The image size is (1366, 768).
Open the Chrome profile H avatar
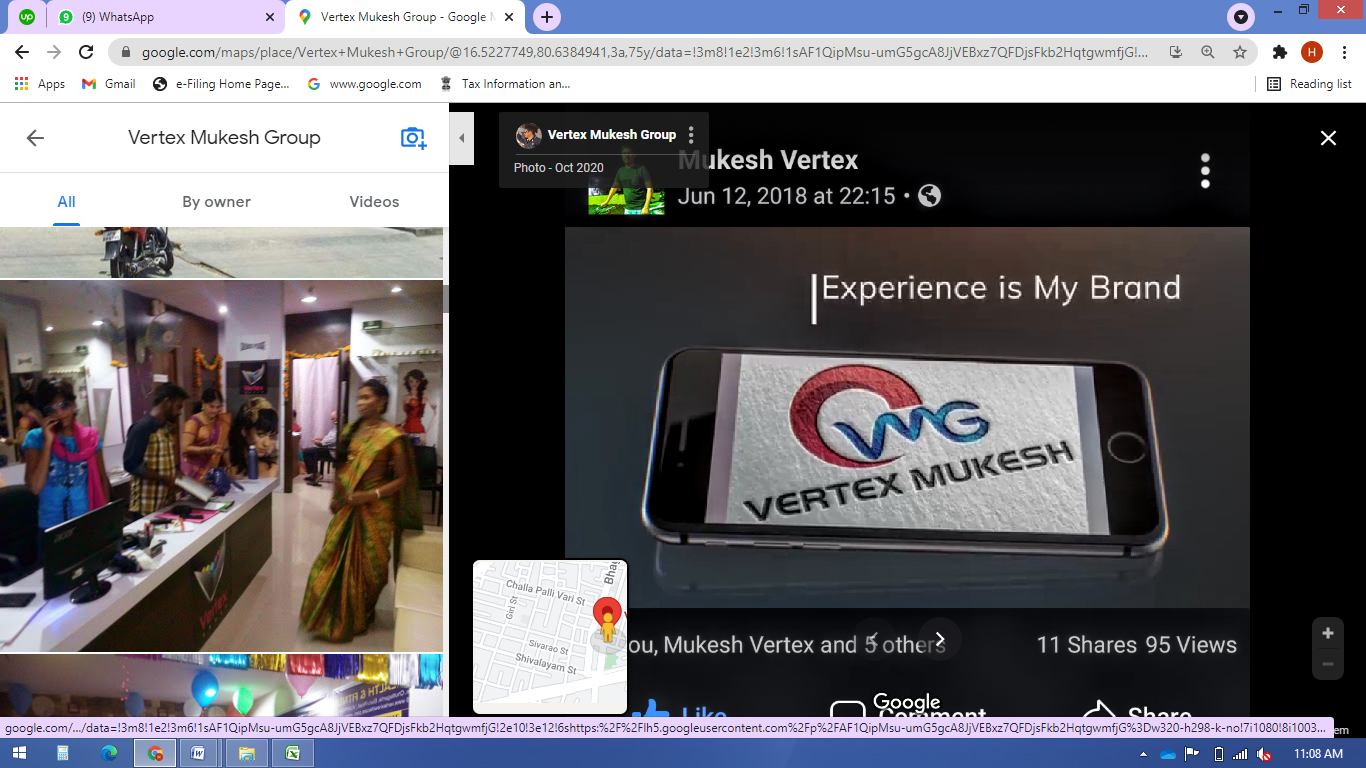[x=1311, y=52]
